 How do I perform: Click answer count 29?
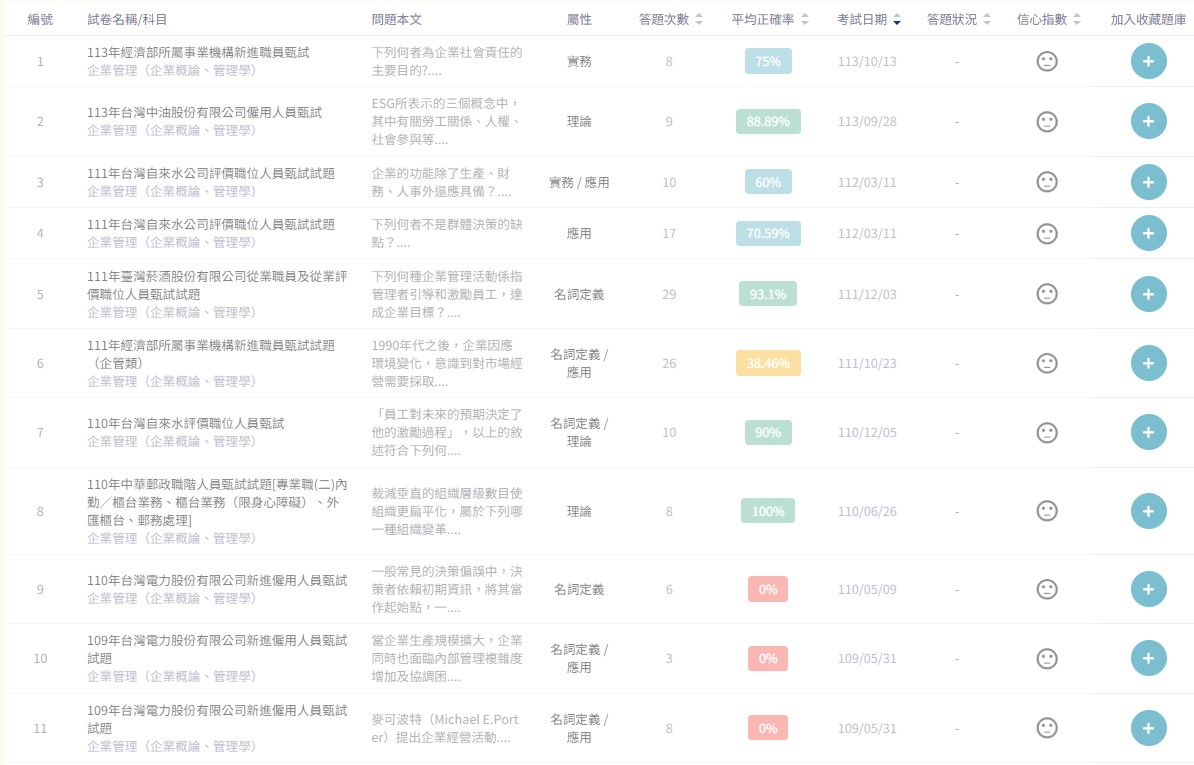tap(669, 295)
